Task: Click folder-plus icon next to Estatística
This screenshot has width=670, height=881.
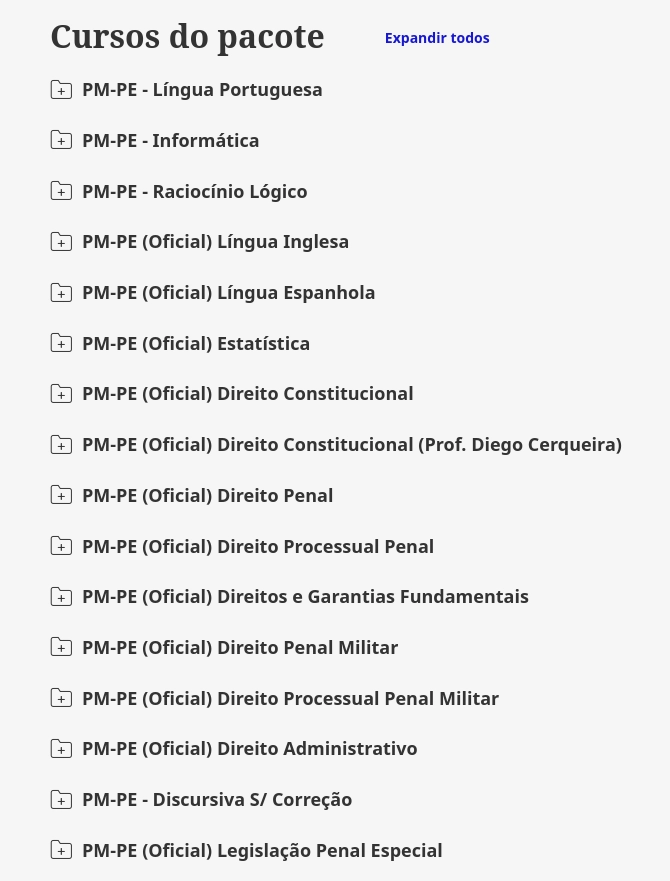Action: (x=61, y=343)
